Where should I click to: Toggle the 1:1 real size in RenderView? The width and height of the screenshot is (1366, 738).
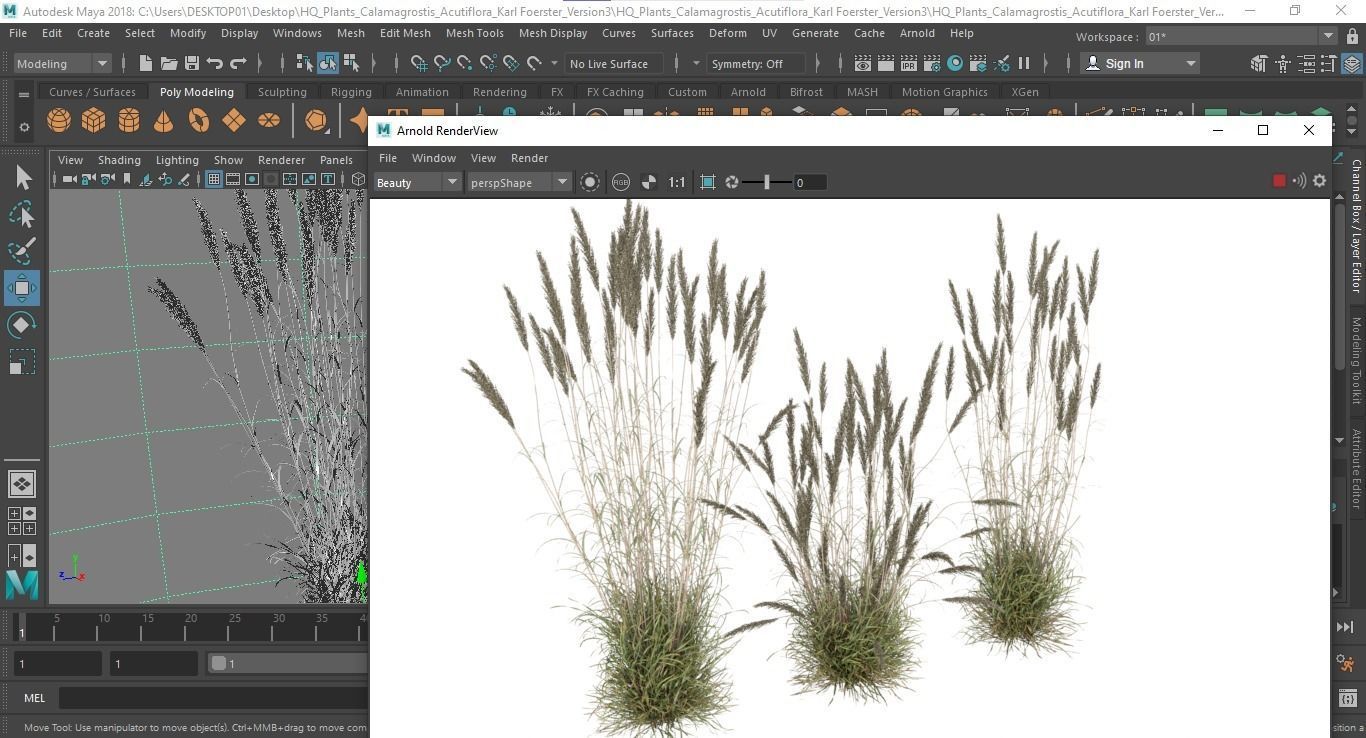[x=677, y=182]
